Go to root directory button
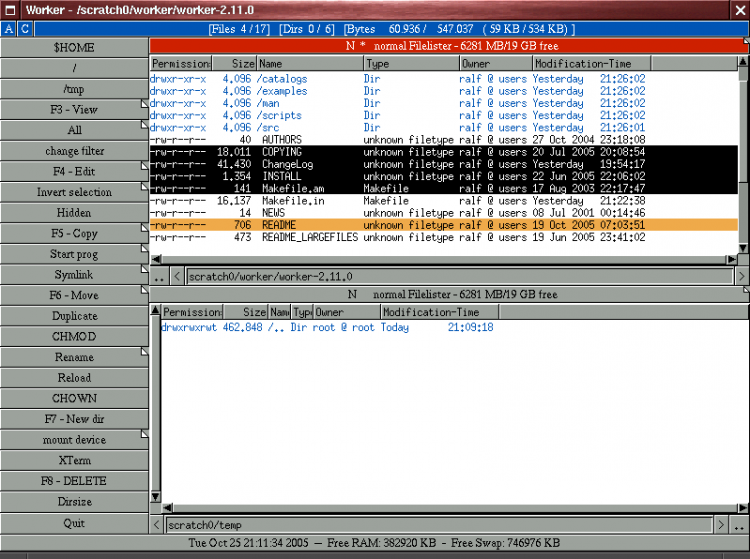 [x=74, y=68]
